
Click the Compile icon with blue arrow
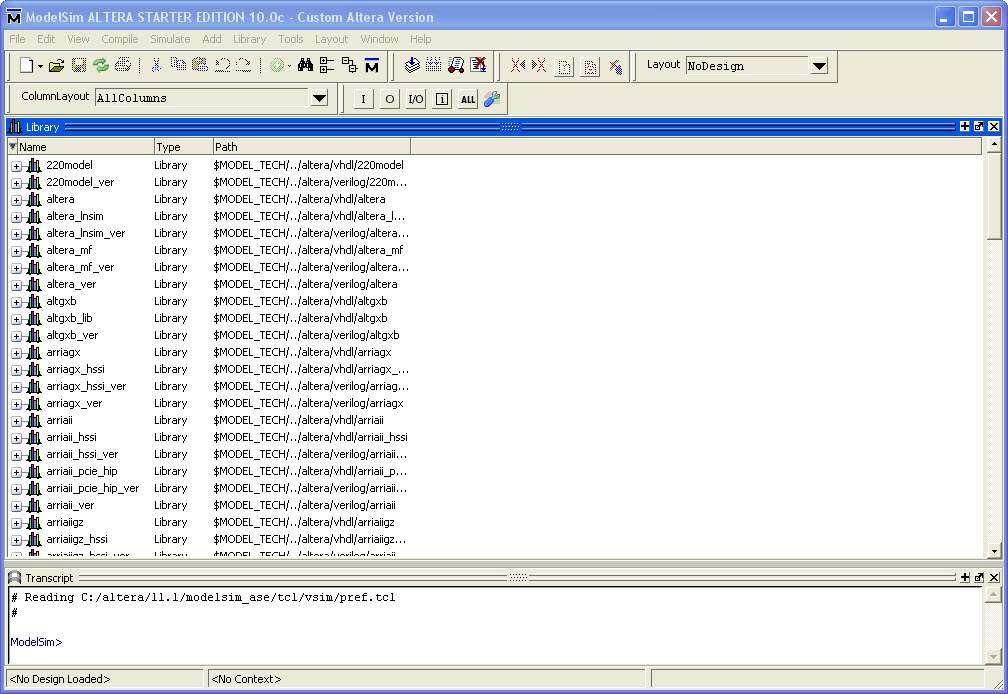click(412, 65)
